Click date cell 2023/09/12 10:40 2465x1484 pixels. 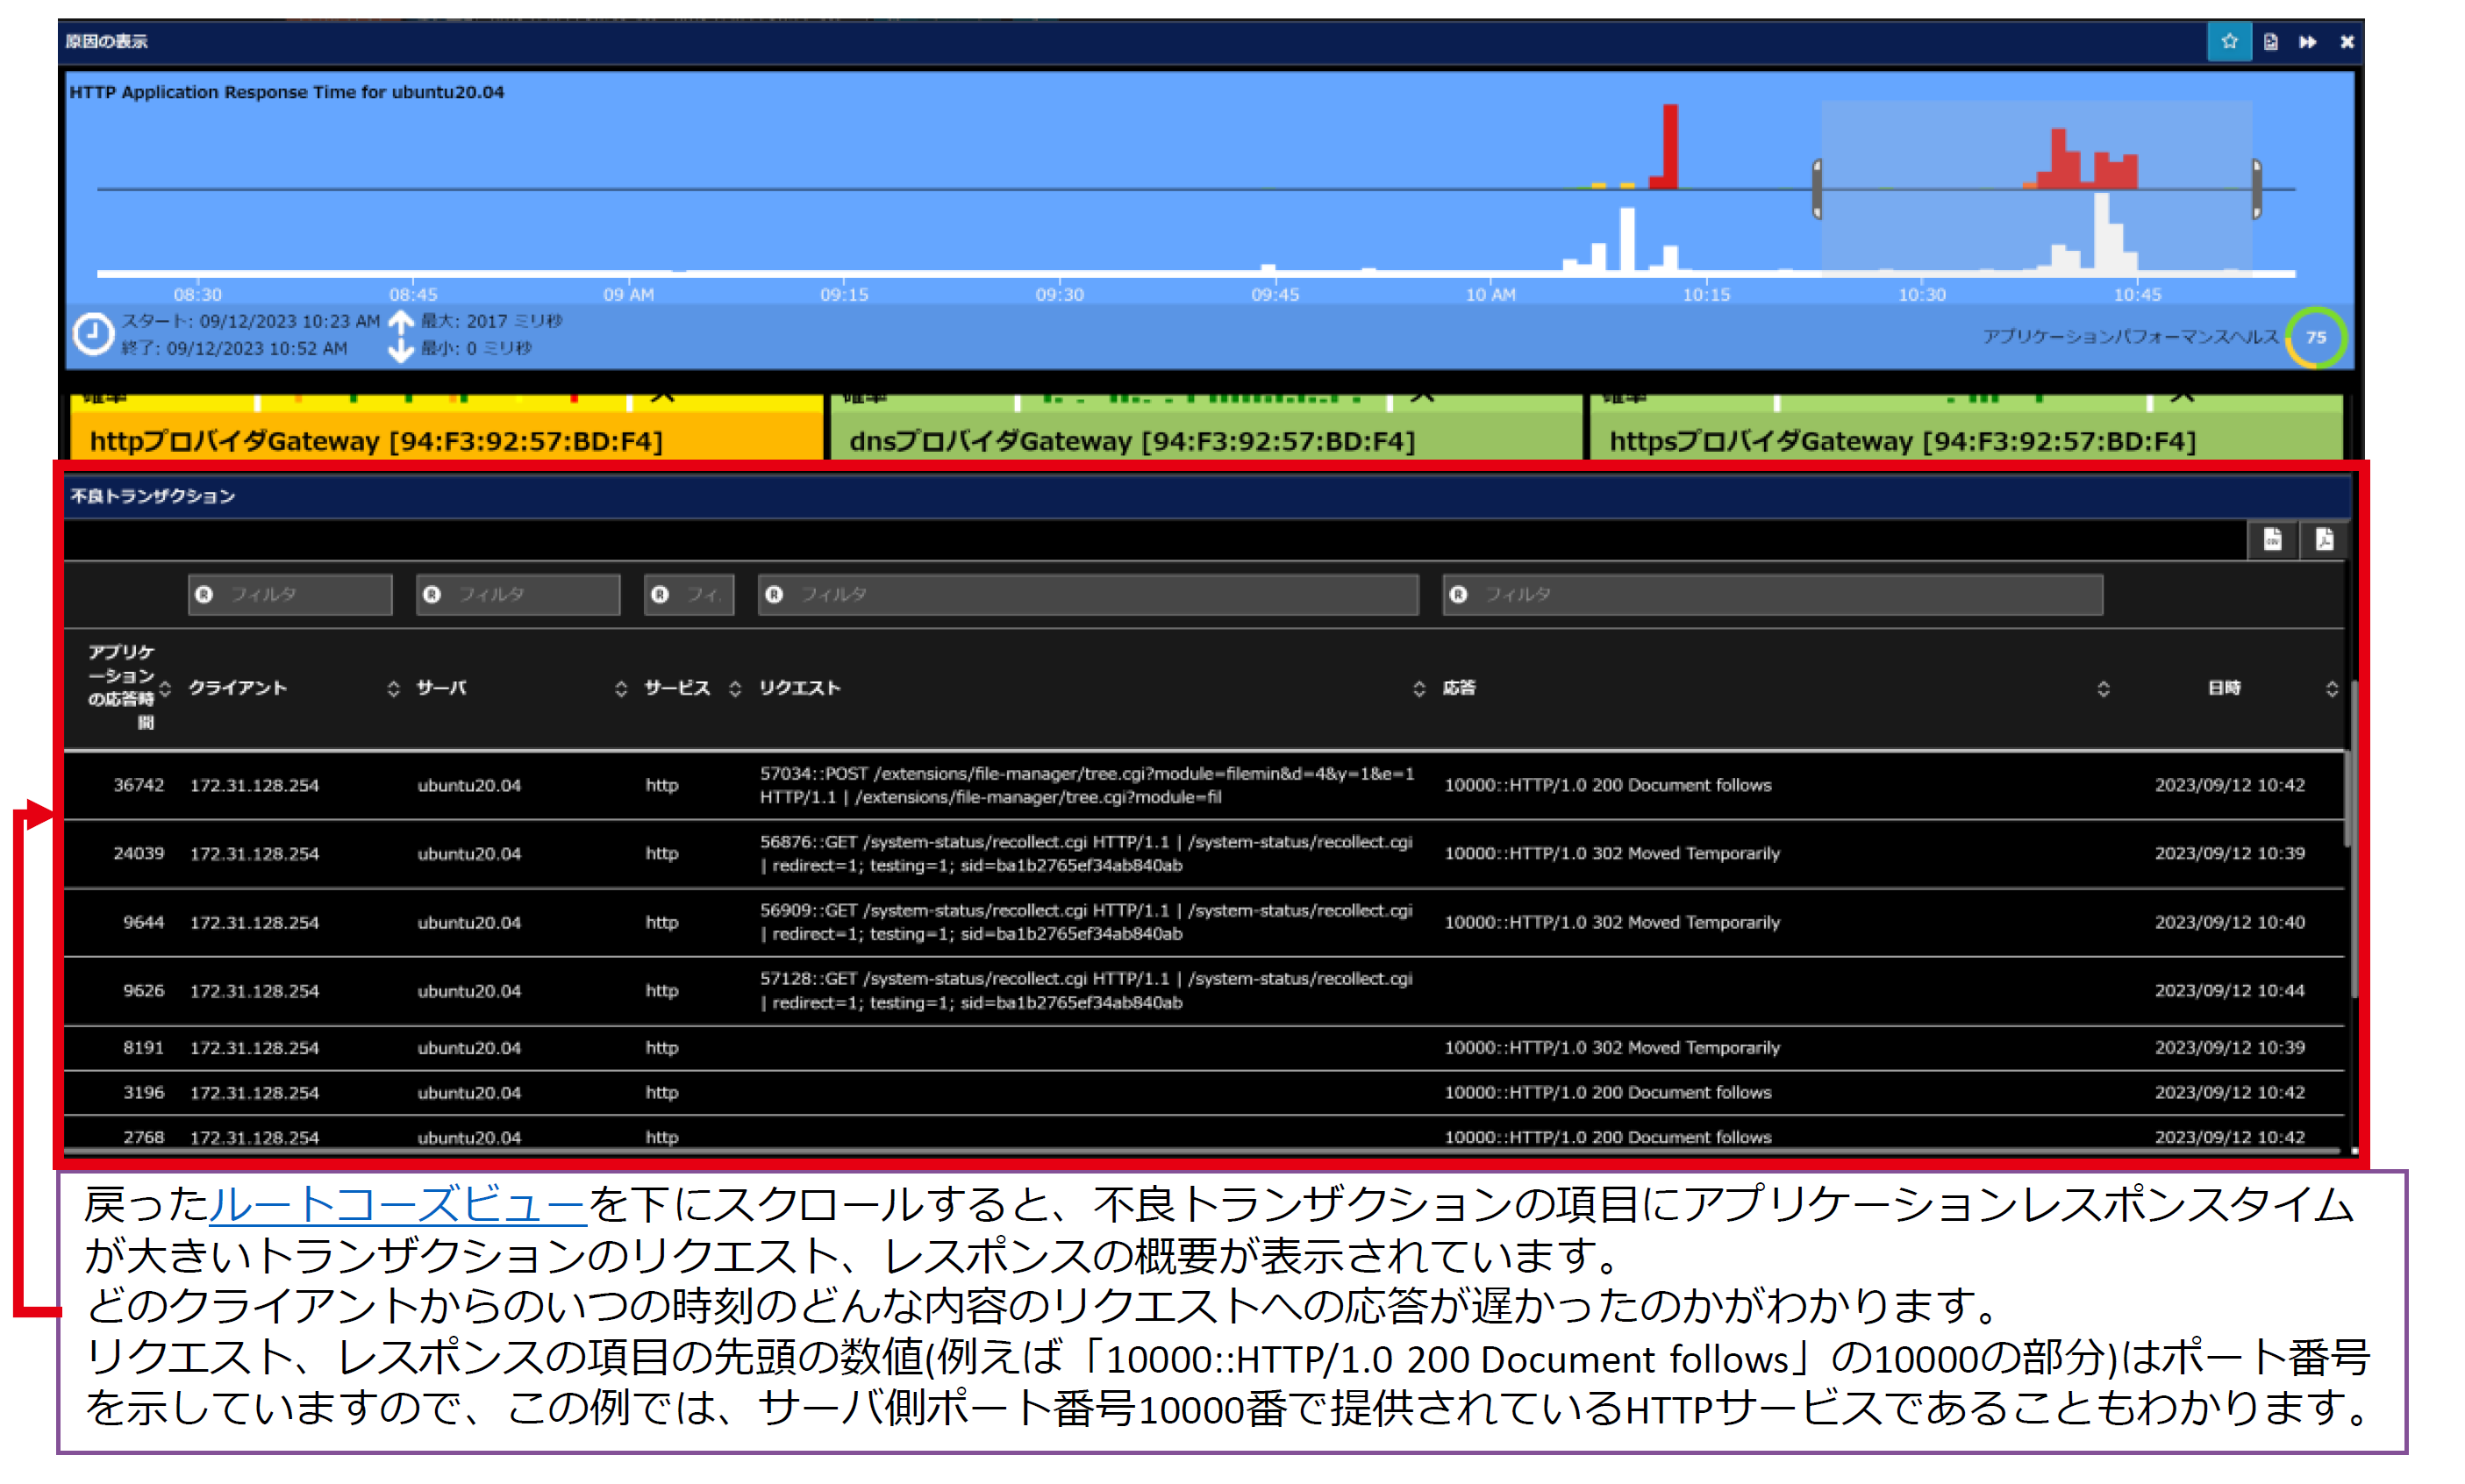(x=2229, y=923)
